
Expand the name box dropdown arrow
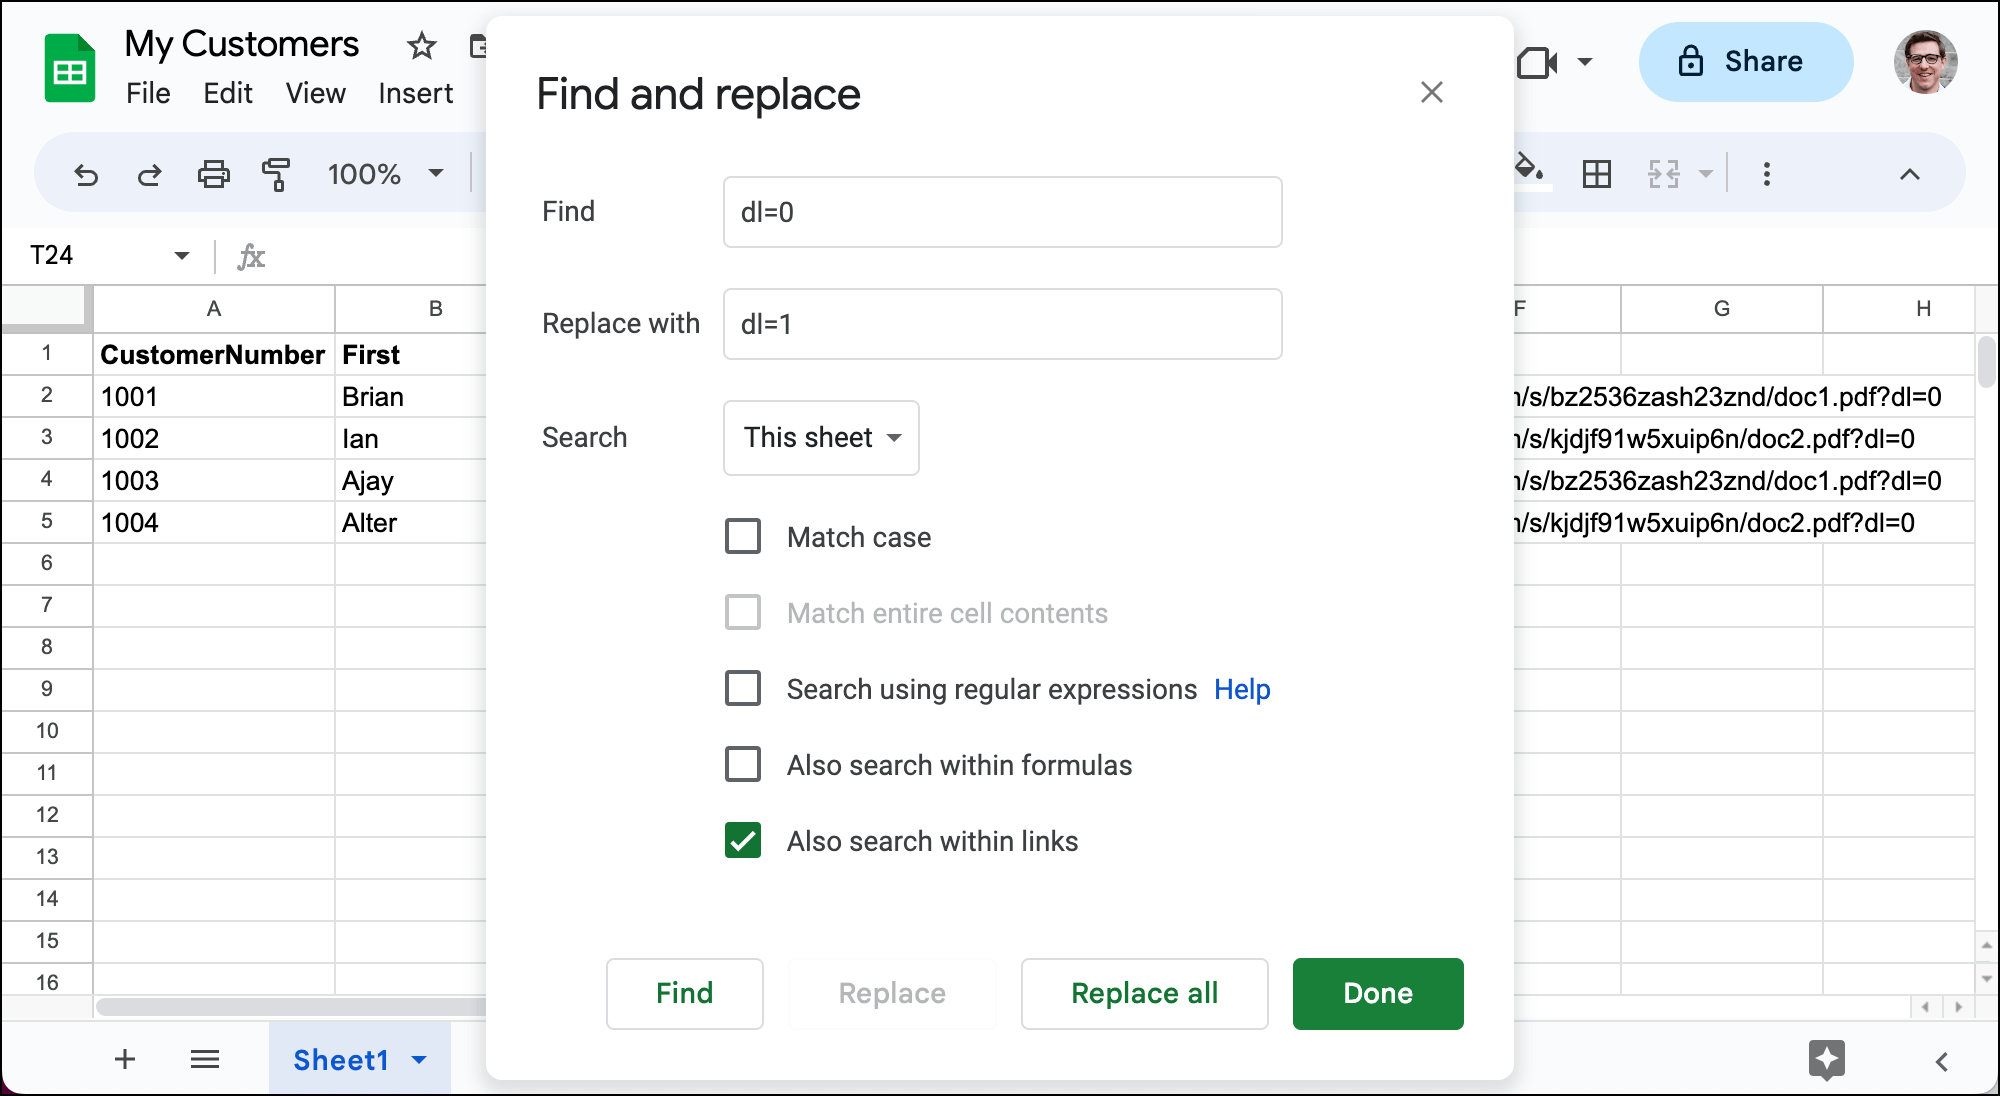tap(182, 256)
